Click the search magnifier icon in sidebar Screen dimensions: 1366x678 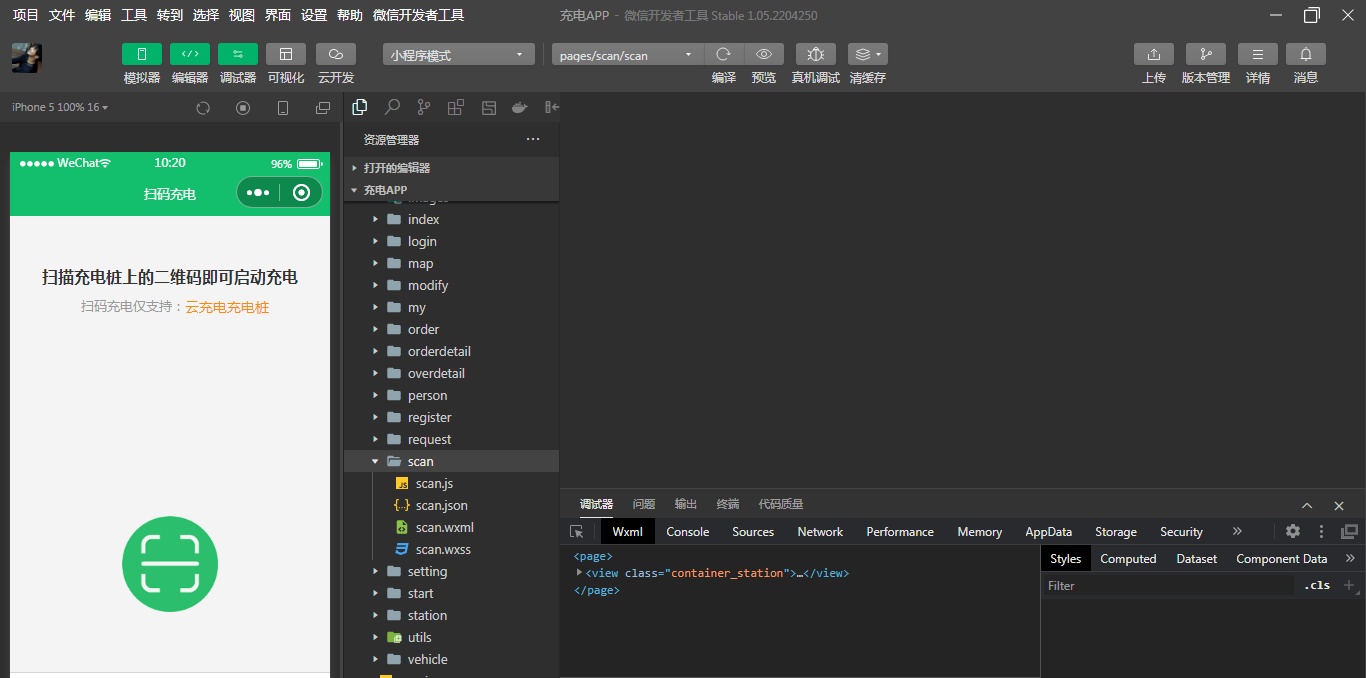(x=392, y=107)
